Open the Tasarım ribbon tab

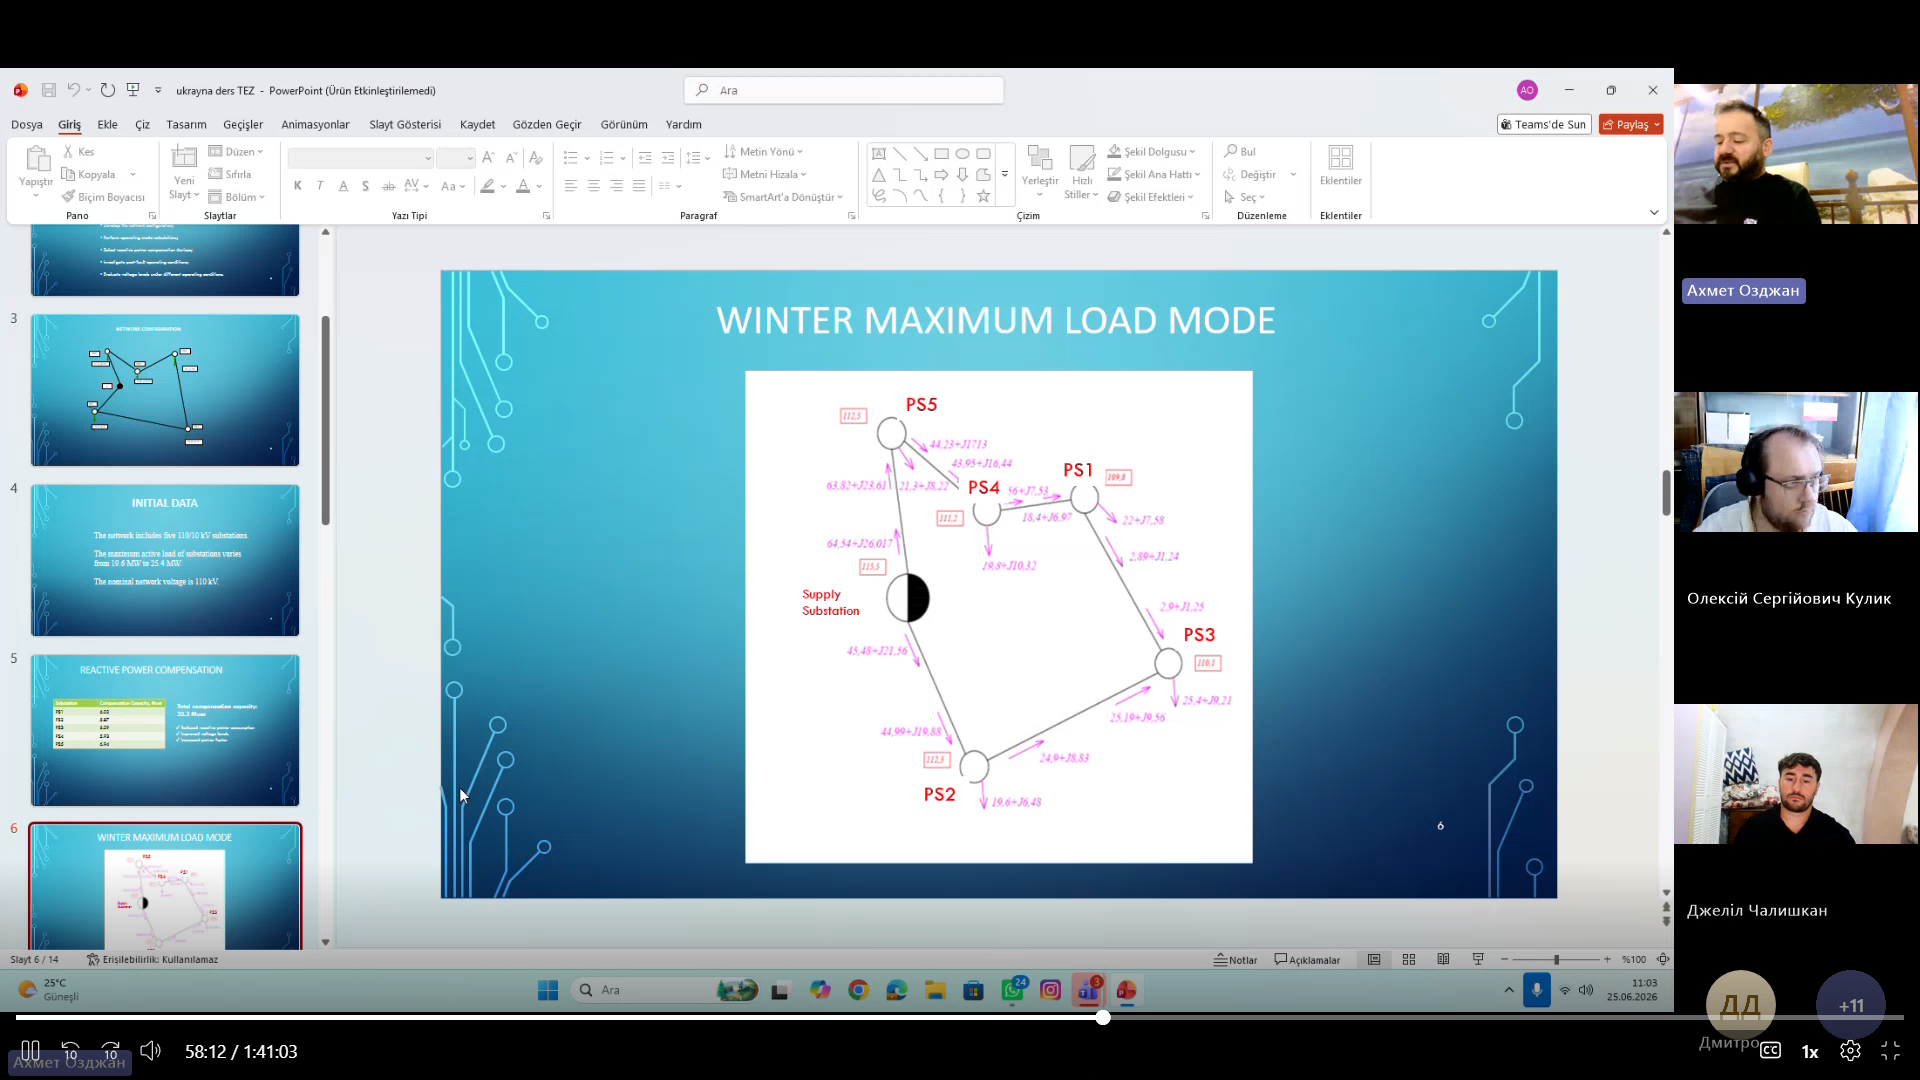click(x=186, y=125)
